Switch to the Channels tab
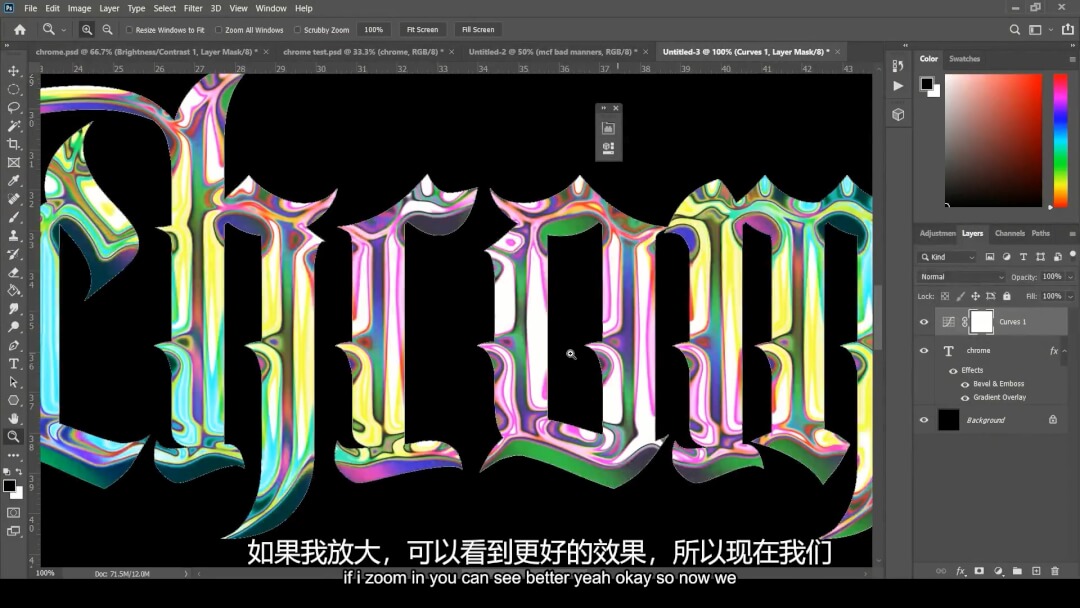This screenshot has height=608, width=1080. (x=1010, y=233)
